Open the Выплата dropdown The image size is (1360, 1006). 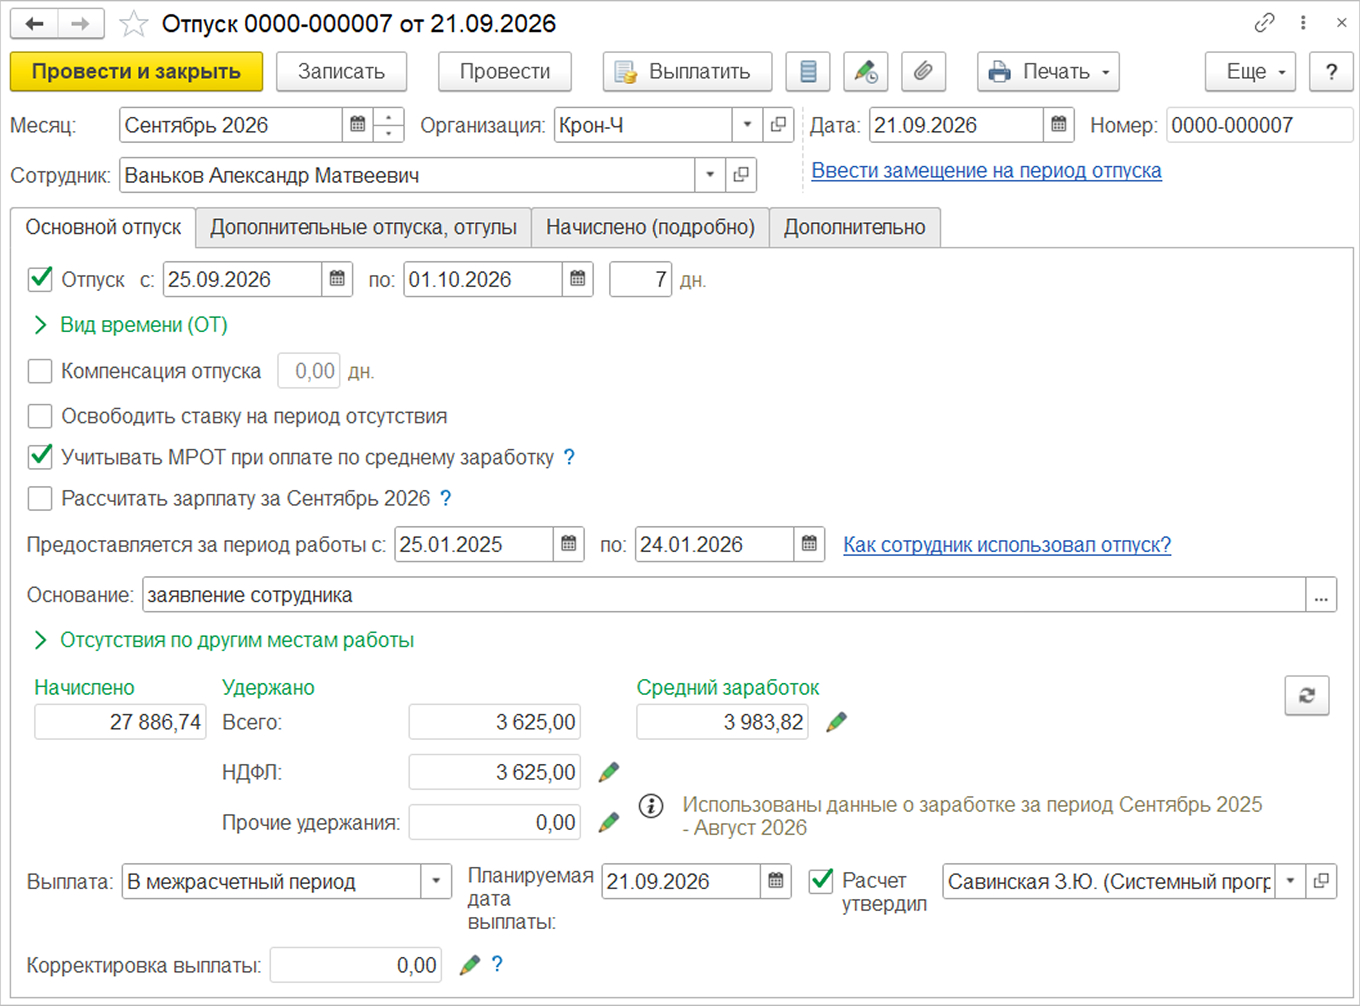436,881
